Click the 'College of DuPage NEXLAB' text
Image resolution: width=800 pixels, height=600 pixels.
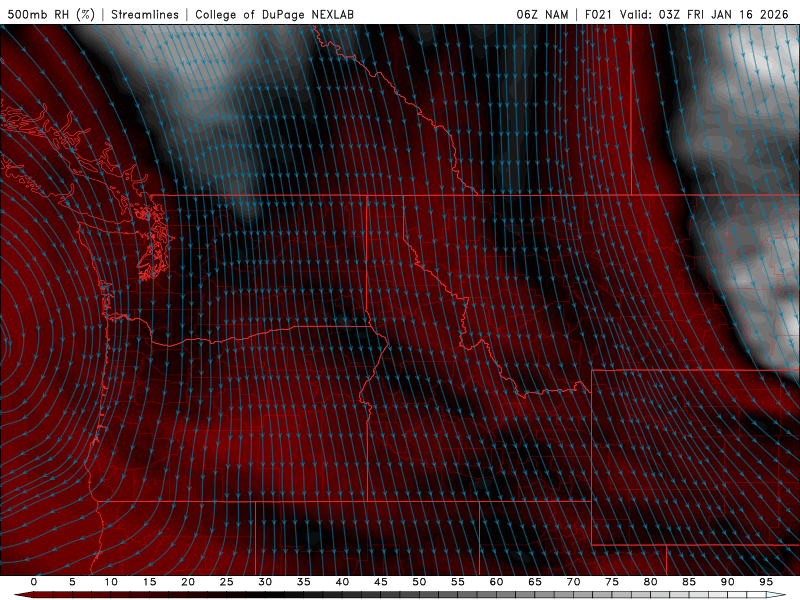[274, 14]
